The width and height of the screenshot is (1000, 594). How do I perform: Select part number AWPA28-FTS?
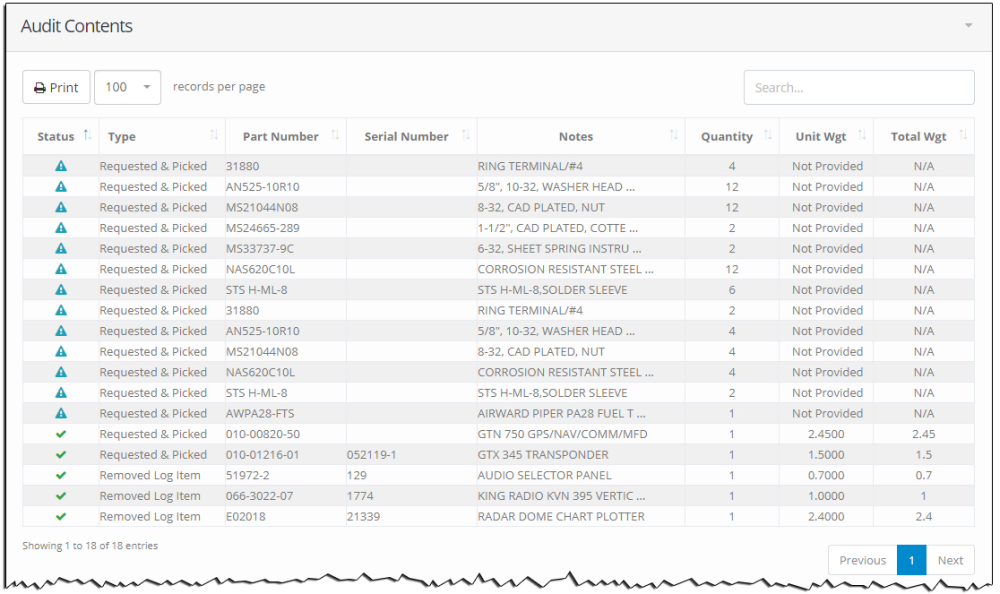[260, 413]
